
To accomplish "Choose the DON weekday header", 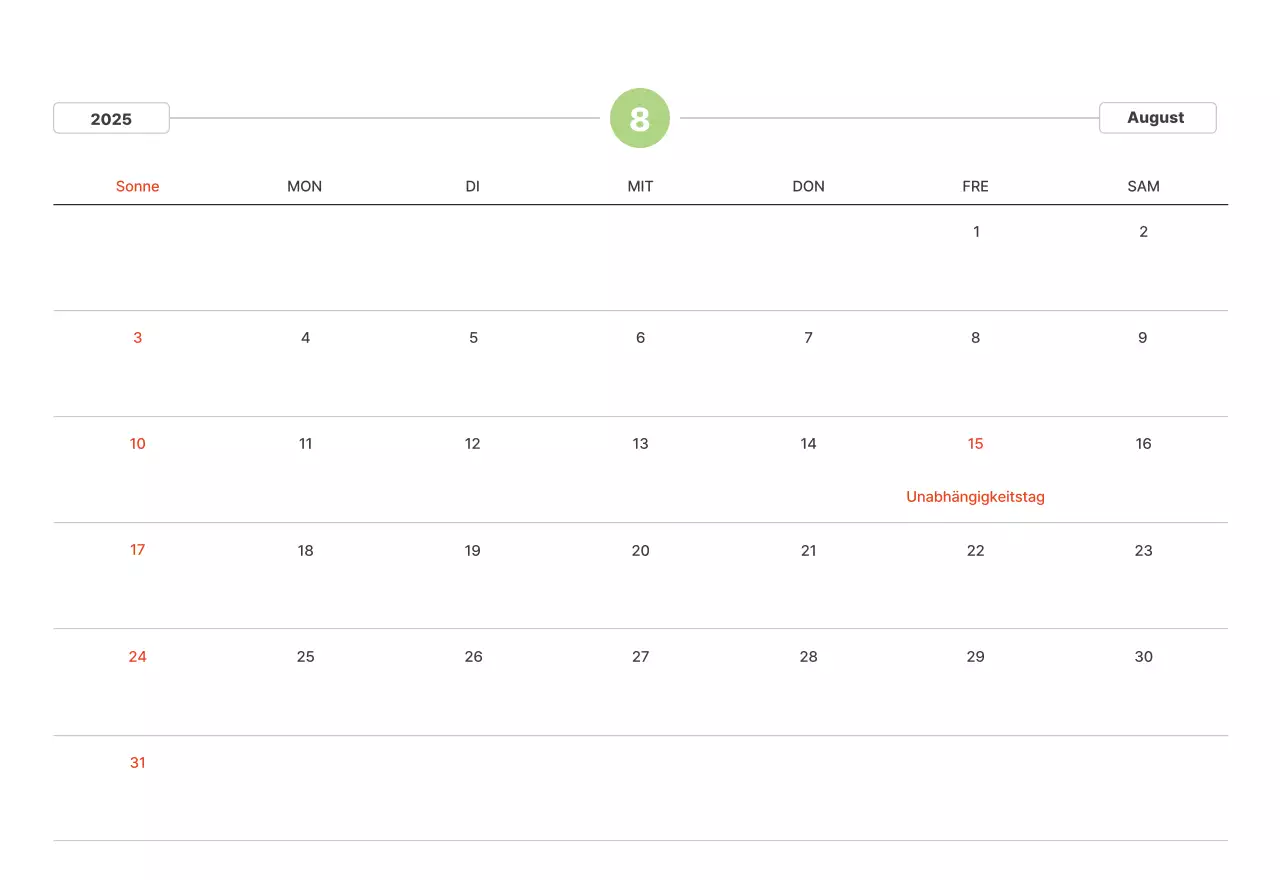I will (x=808, y=186).
